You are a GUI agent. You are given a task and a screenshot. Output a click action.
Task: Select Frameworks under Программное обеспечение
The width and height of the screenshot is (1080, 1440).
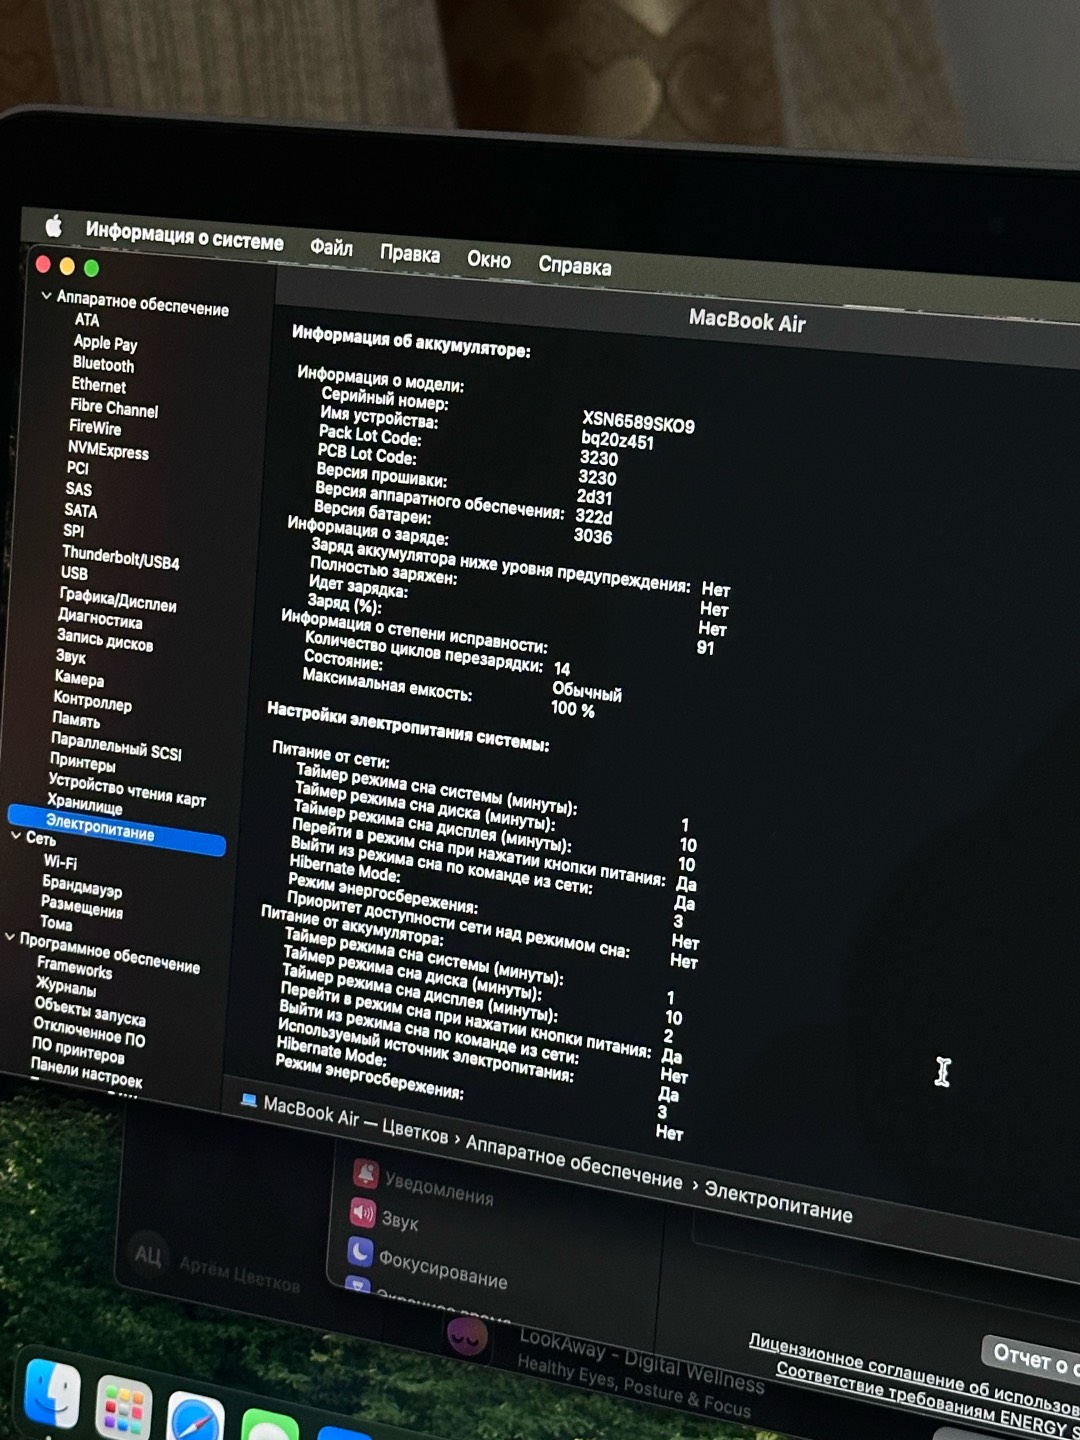click(75, 968)
